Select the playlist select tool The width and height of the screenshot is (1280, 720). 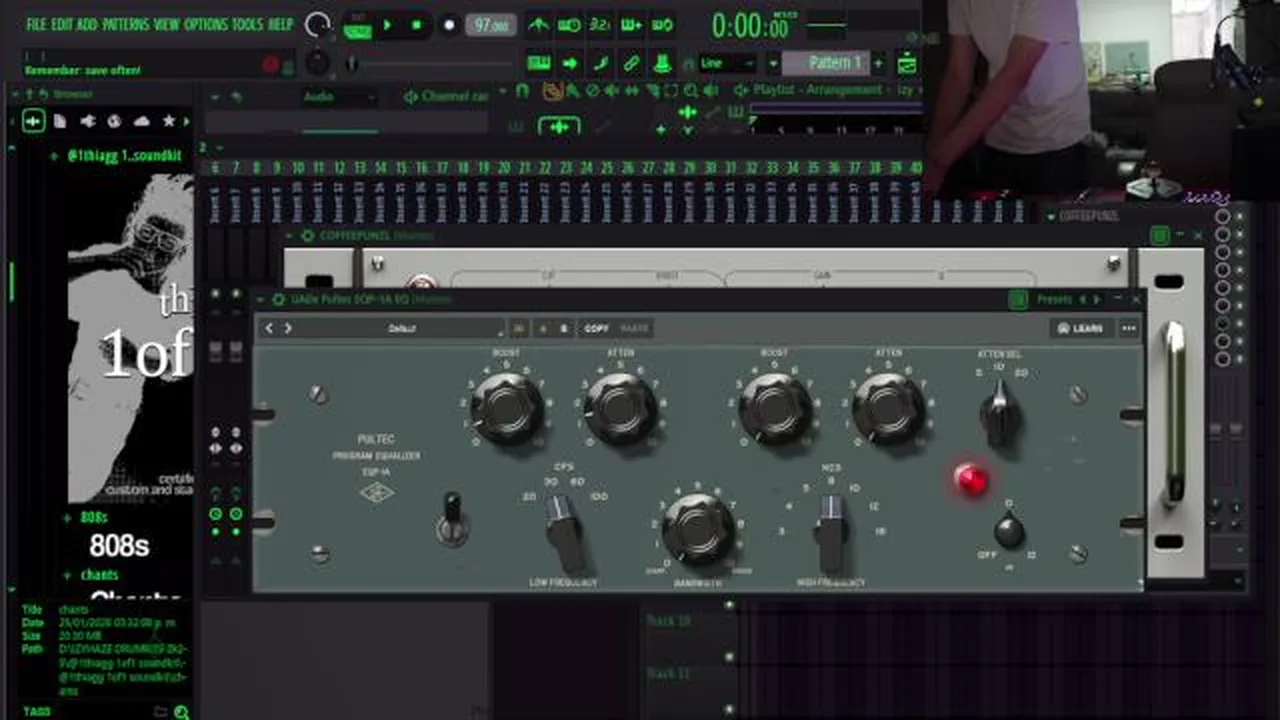(670, 91)
